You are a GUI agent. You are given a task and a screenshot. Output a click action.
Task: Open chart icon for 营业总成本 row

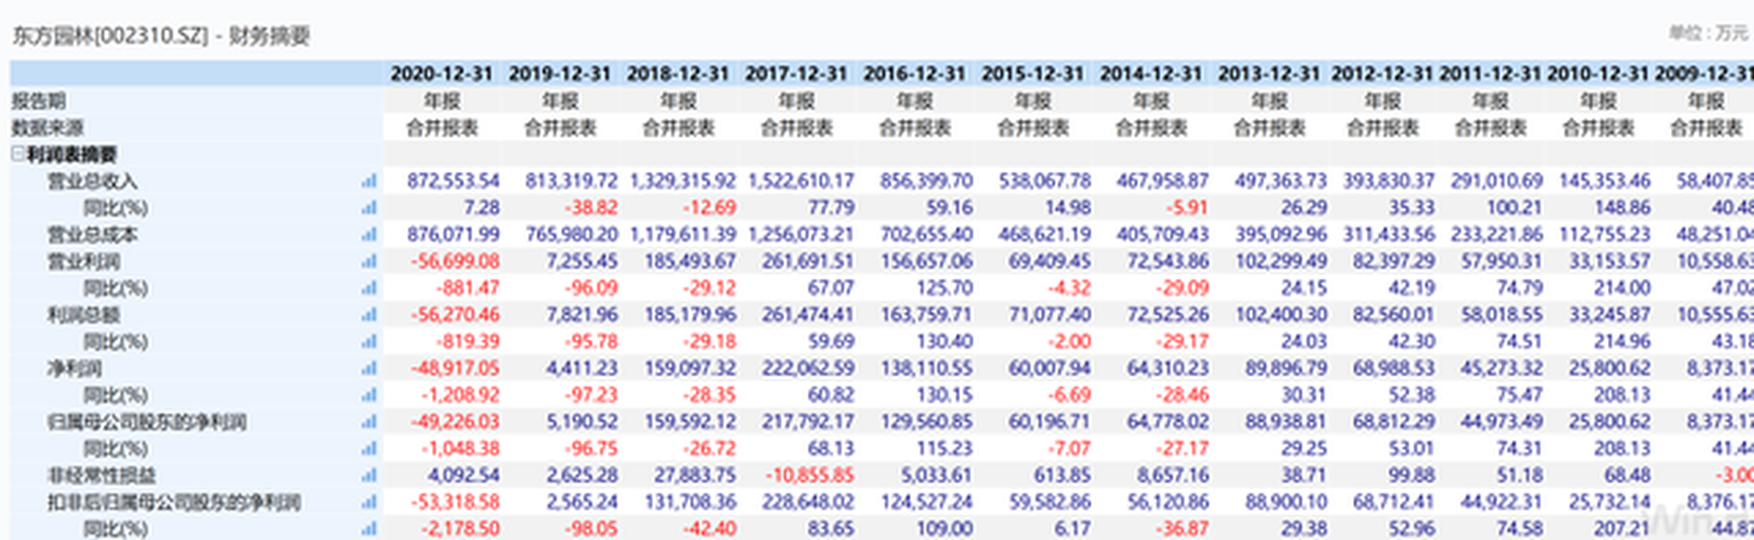pyautogui.click(x=369, y=235)
